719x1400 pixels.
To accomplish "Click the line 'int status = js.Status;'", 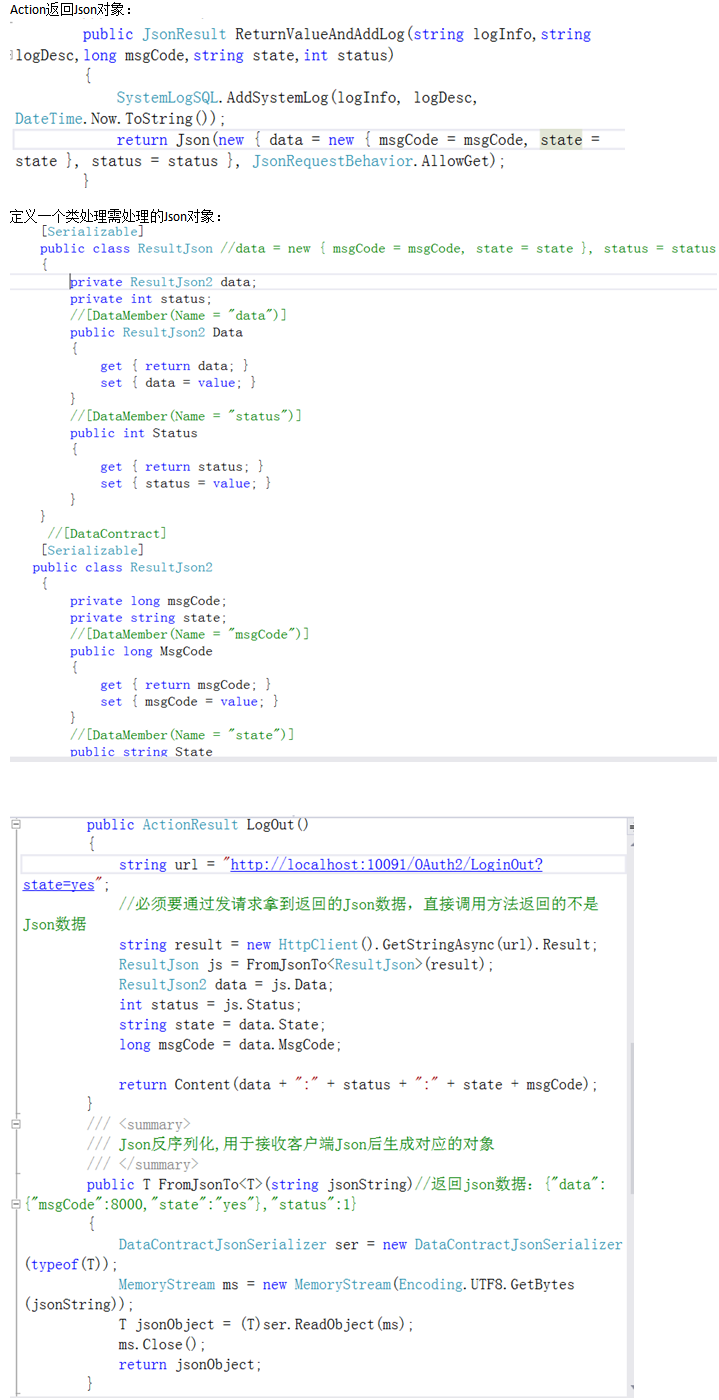I will pyautogui.click(x=210, y=1005).
